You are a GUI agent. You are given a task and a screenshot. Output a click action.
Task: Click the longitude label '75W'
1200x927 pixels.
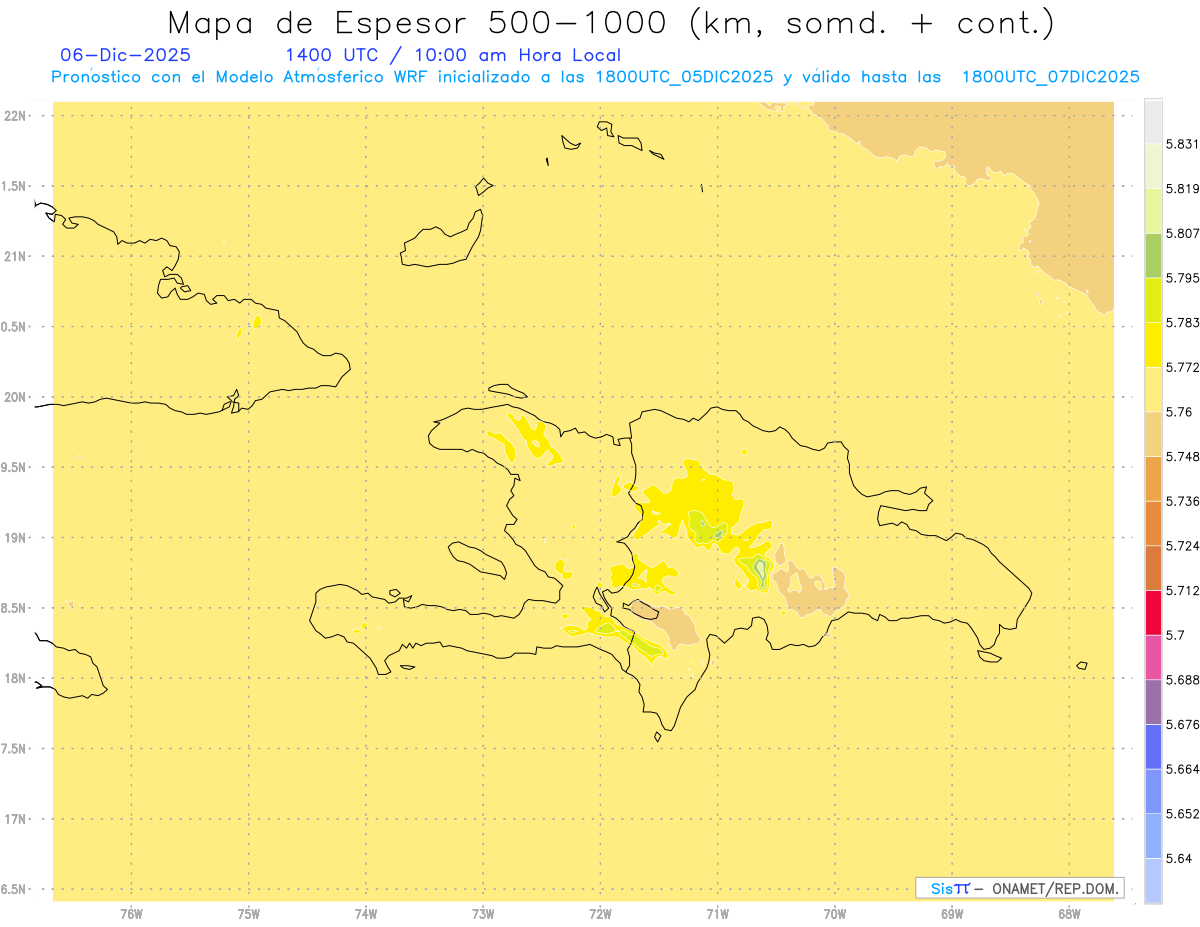point(249,914)
